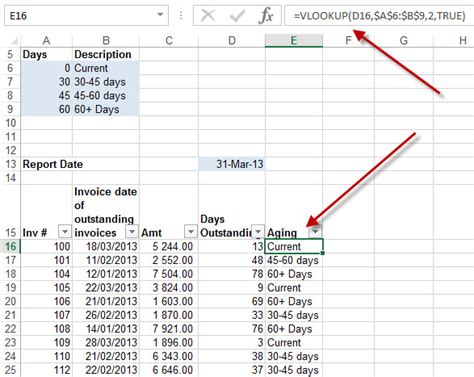Select row 16 header
The width and height of the screenshot is (474, 377).
tap(10, 246)
